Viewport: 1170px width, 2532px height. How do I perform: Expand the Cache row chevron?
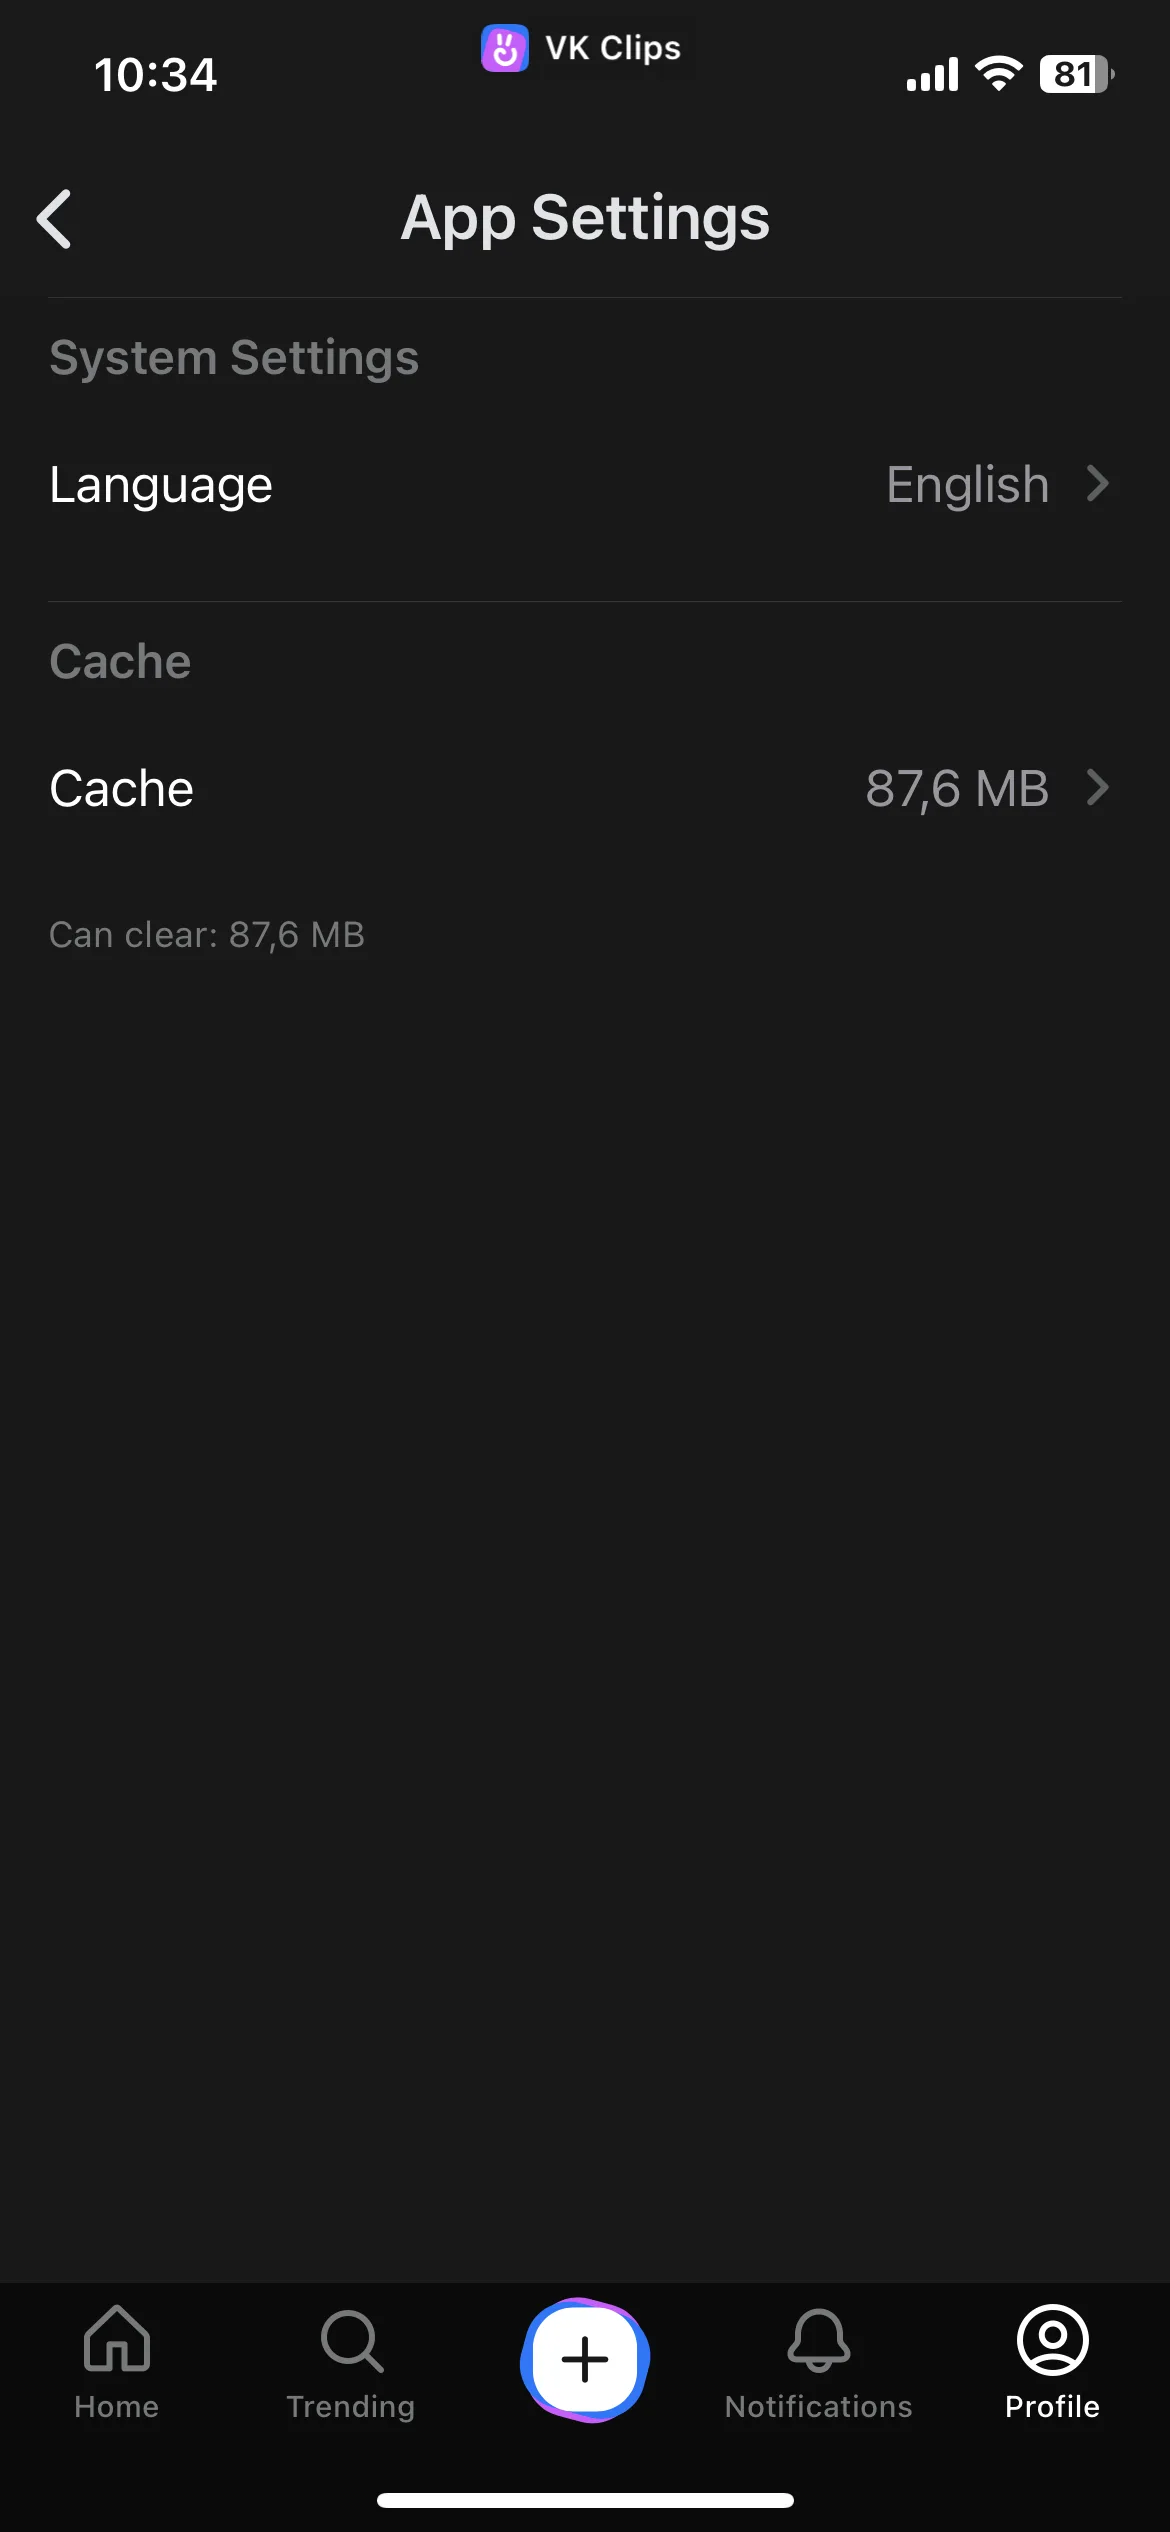click(1098, 788)
